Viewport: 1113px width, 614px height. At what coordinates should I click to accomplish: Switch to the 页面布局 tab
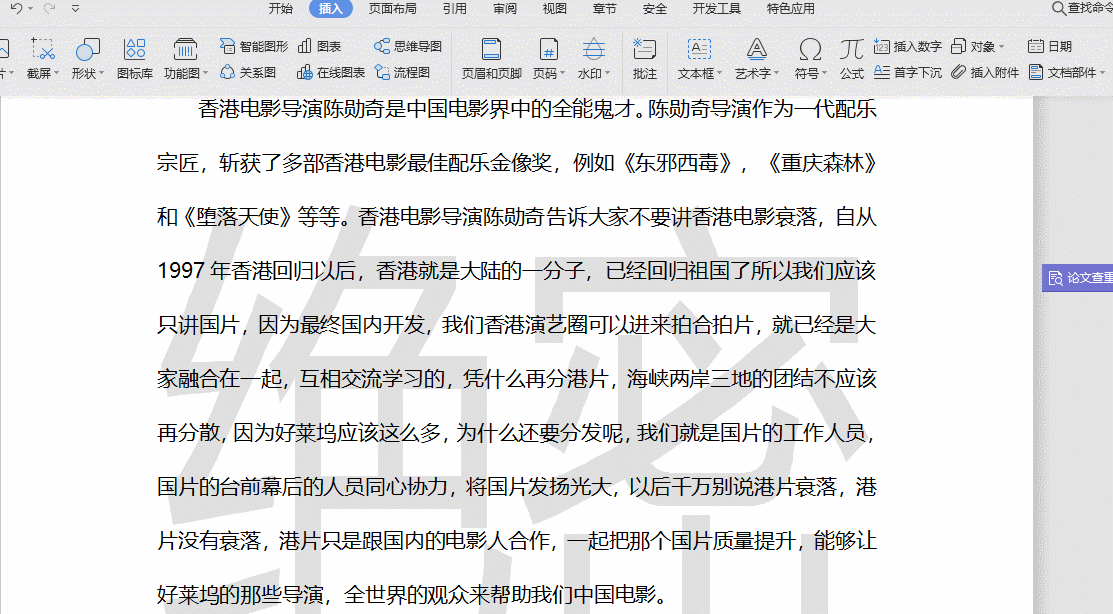click(x=393, y=9)
